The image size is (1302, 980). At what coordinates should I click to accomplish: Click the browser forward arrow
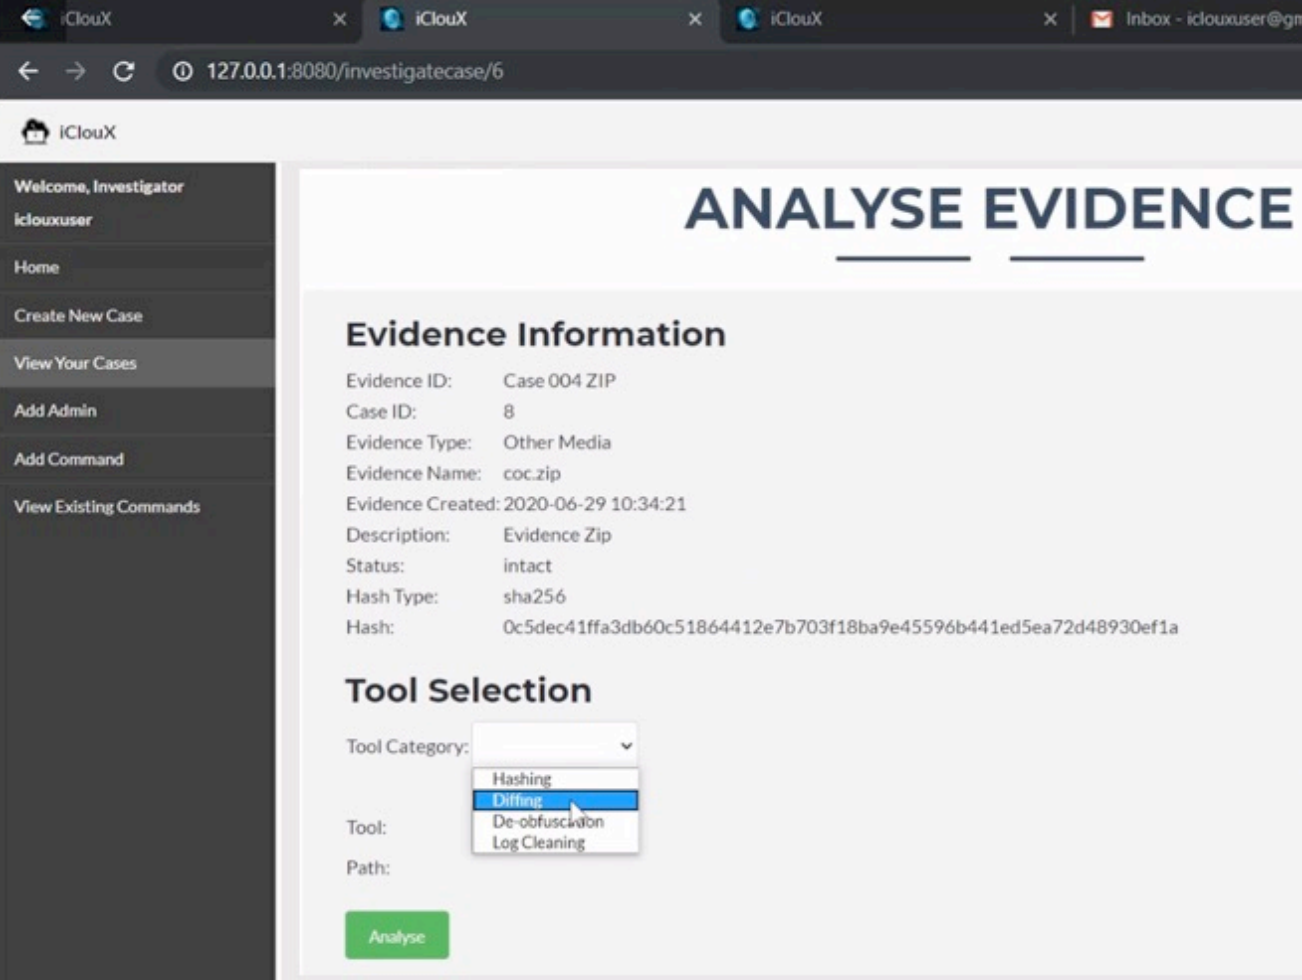coord(75,71)
